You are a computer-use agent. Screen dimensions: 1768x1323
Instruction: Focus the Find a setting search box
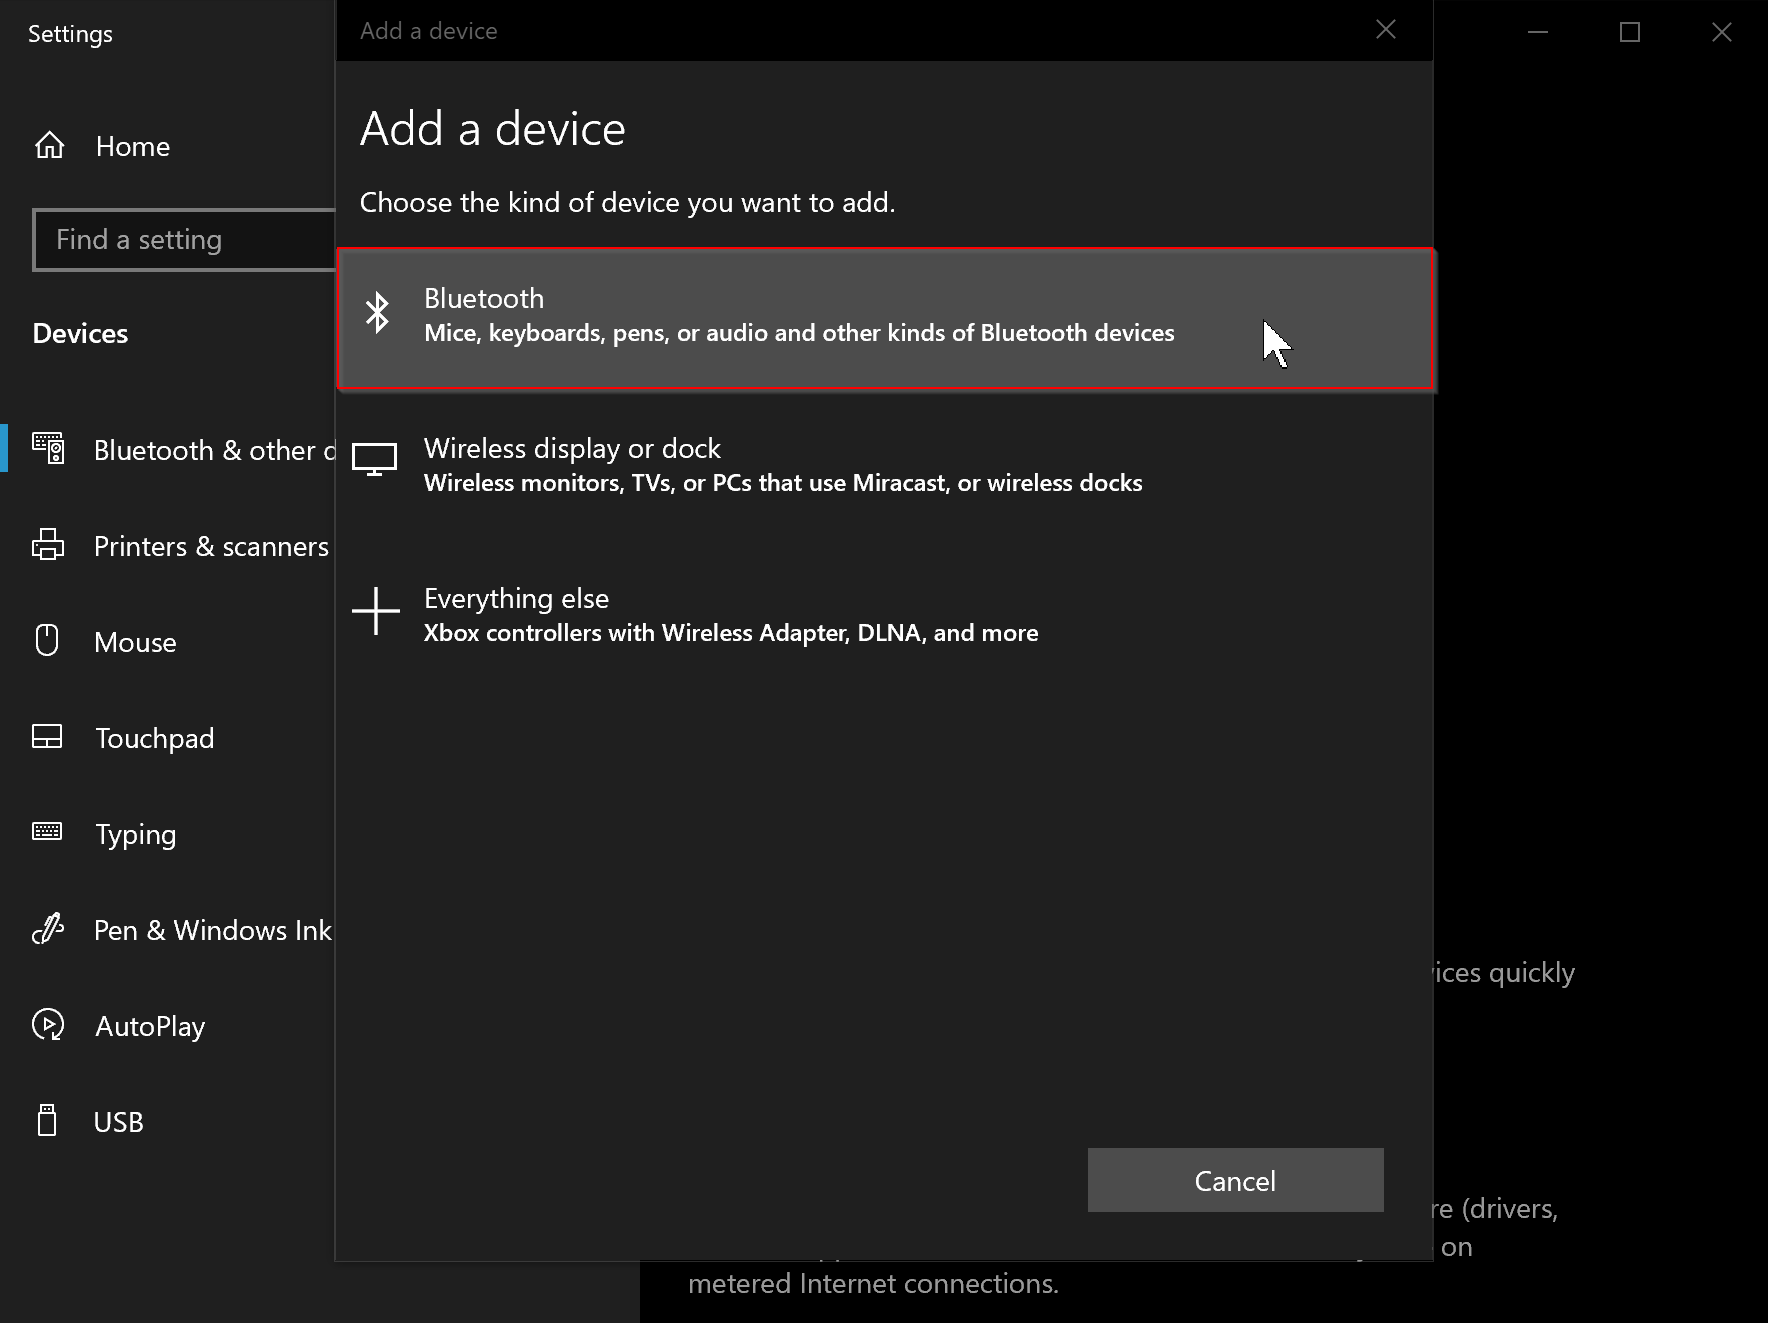tap(185, 240)
